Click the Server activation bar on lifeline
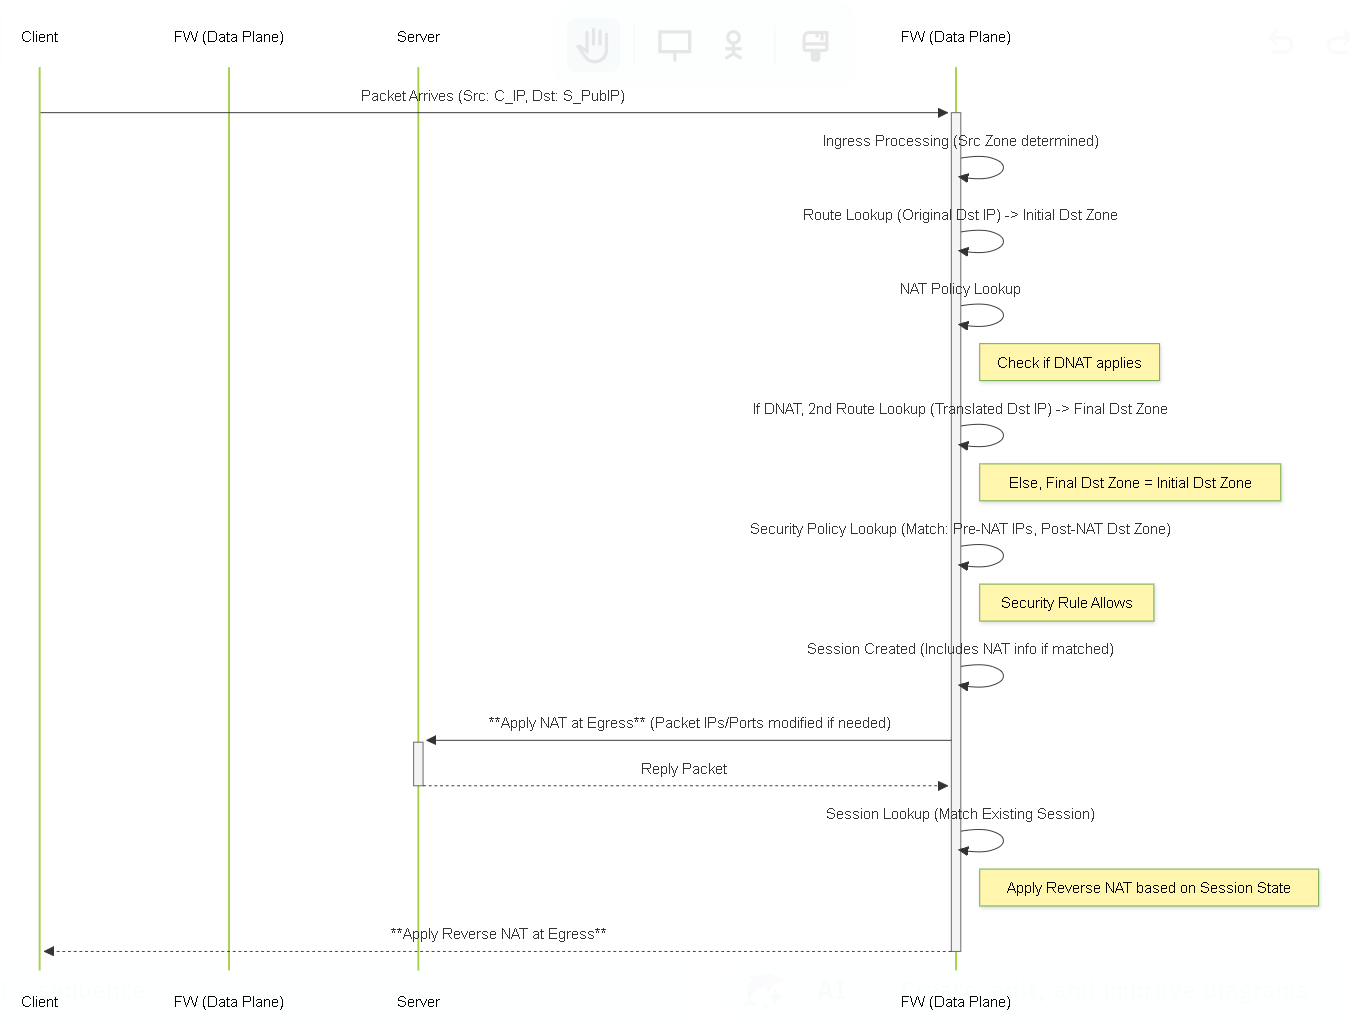The height and width of the screenshot is (1036, 1350). click(418, 764)
